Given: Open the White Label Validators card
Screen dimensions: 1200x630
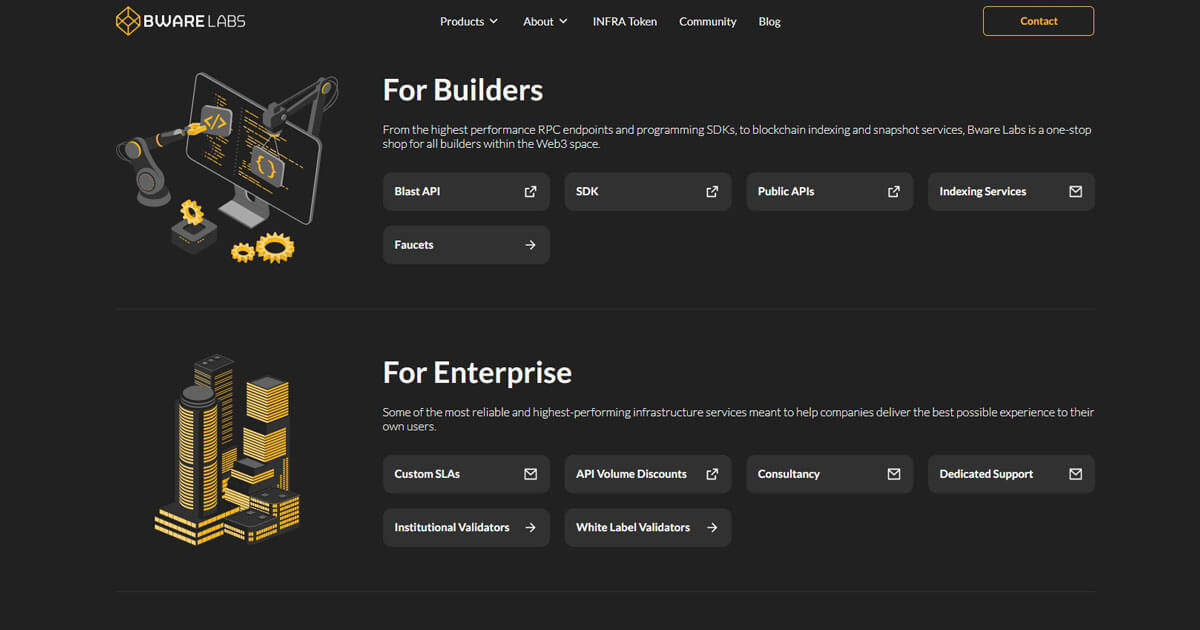Looking at the screenshot, I should click(648, 527).
